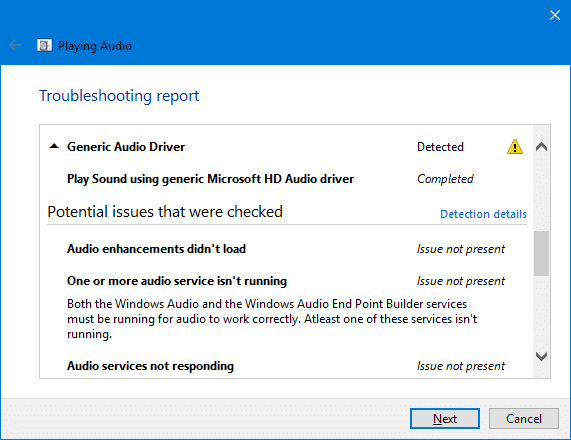
Task: Collapse the Generic Audio Driver section
Action: (x=54, y=146)
